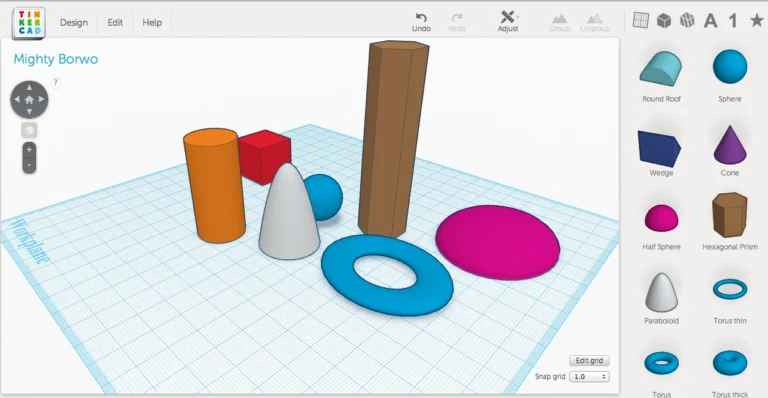Open the Snap grid dropdown

click(x=589, y=376)
